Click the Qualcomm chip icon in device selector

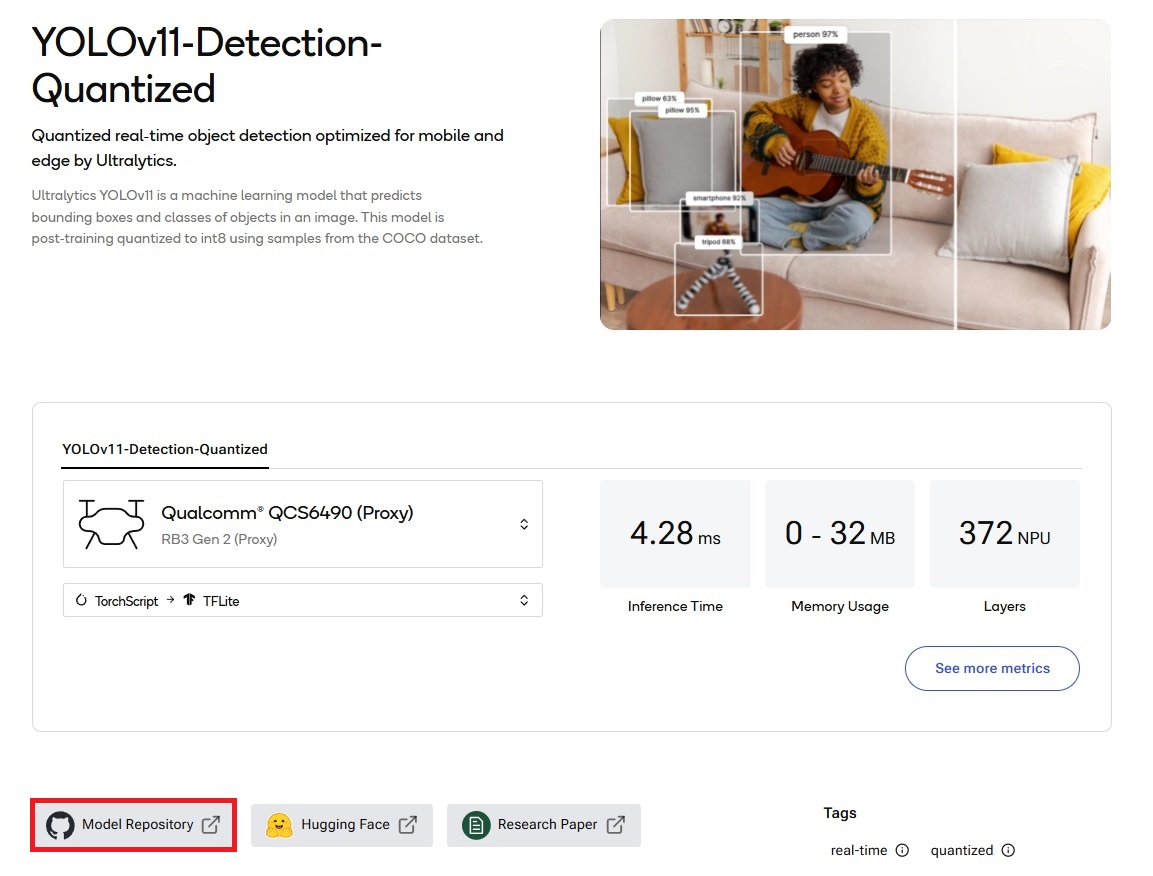pyautogui.click(x=110, y=522)
